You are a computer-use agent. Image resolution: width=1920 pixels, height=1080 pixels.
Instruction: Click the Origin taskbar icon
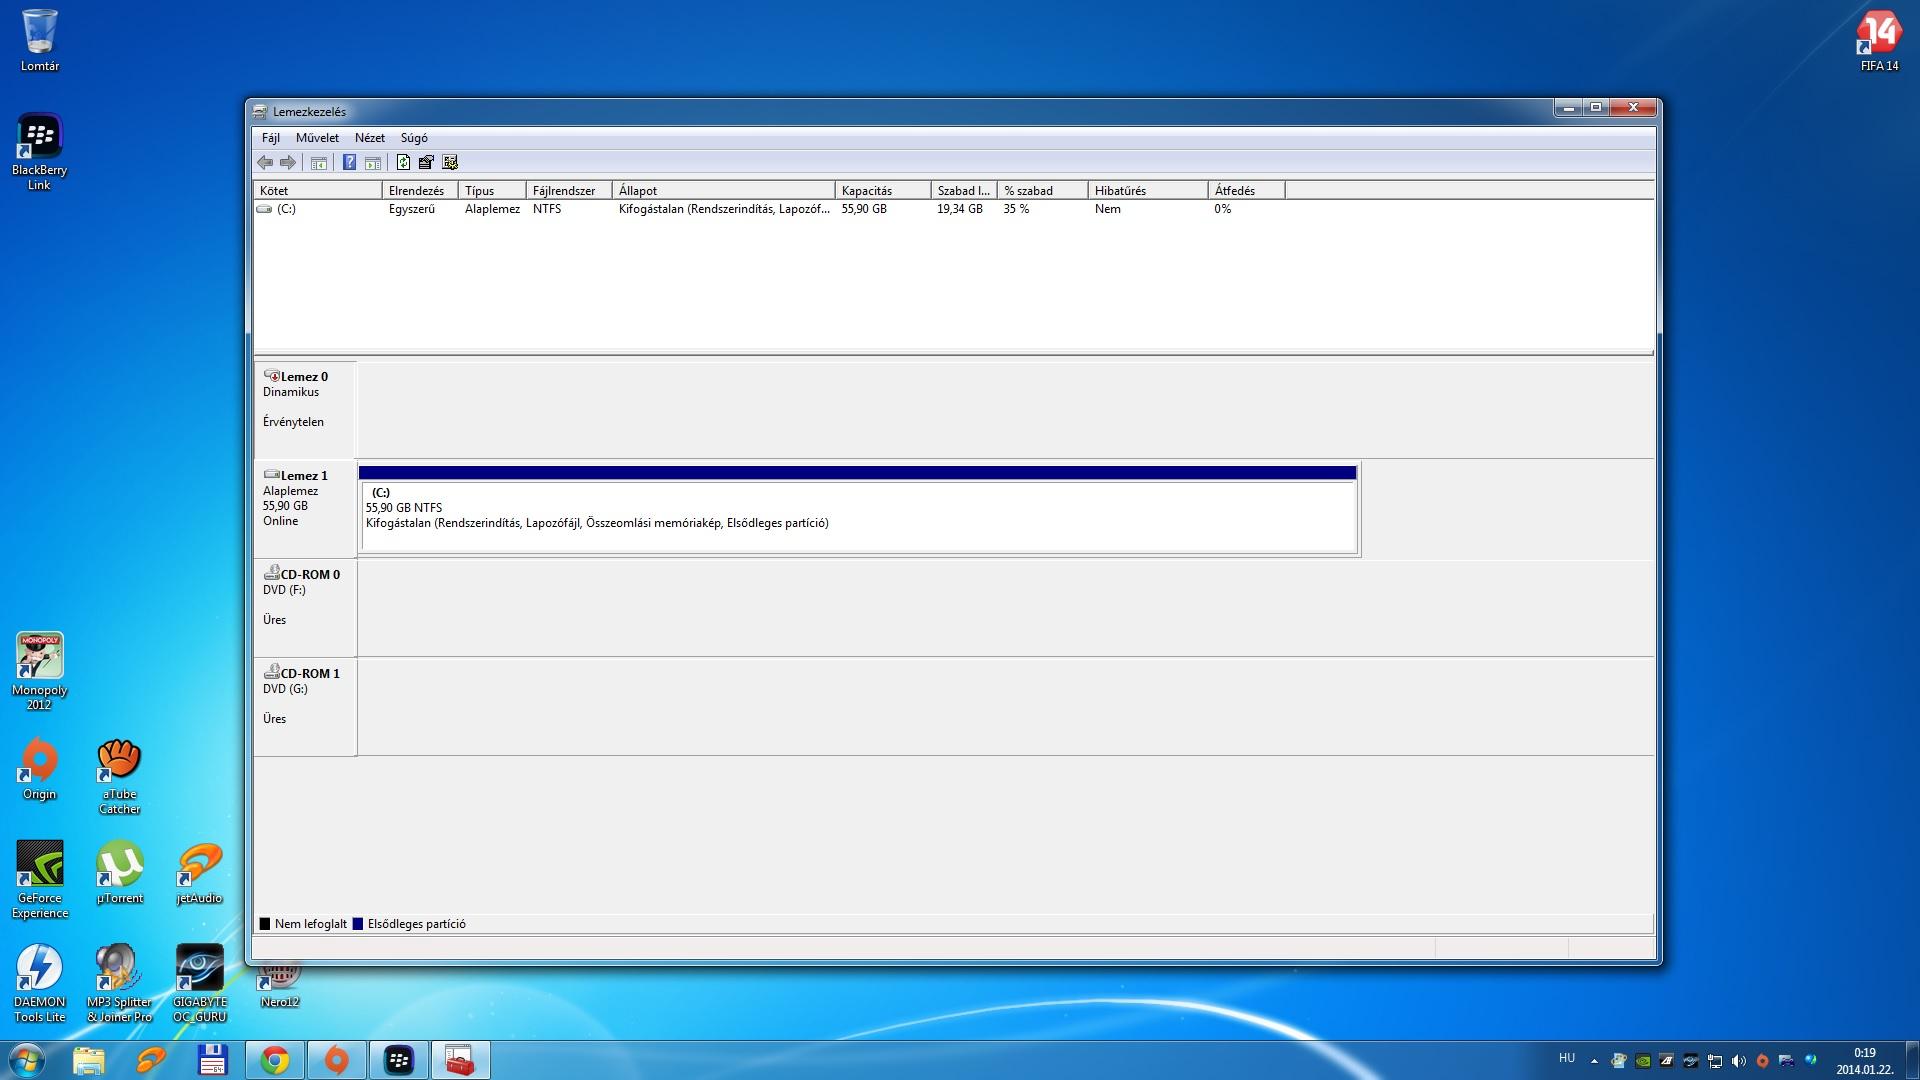[x=337, y=1060]
